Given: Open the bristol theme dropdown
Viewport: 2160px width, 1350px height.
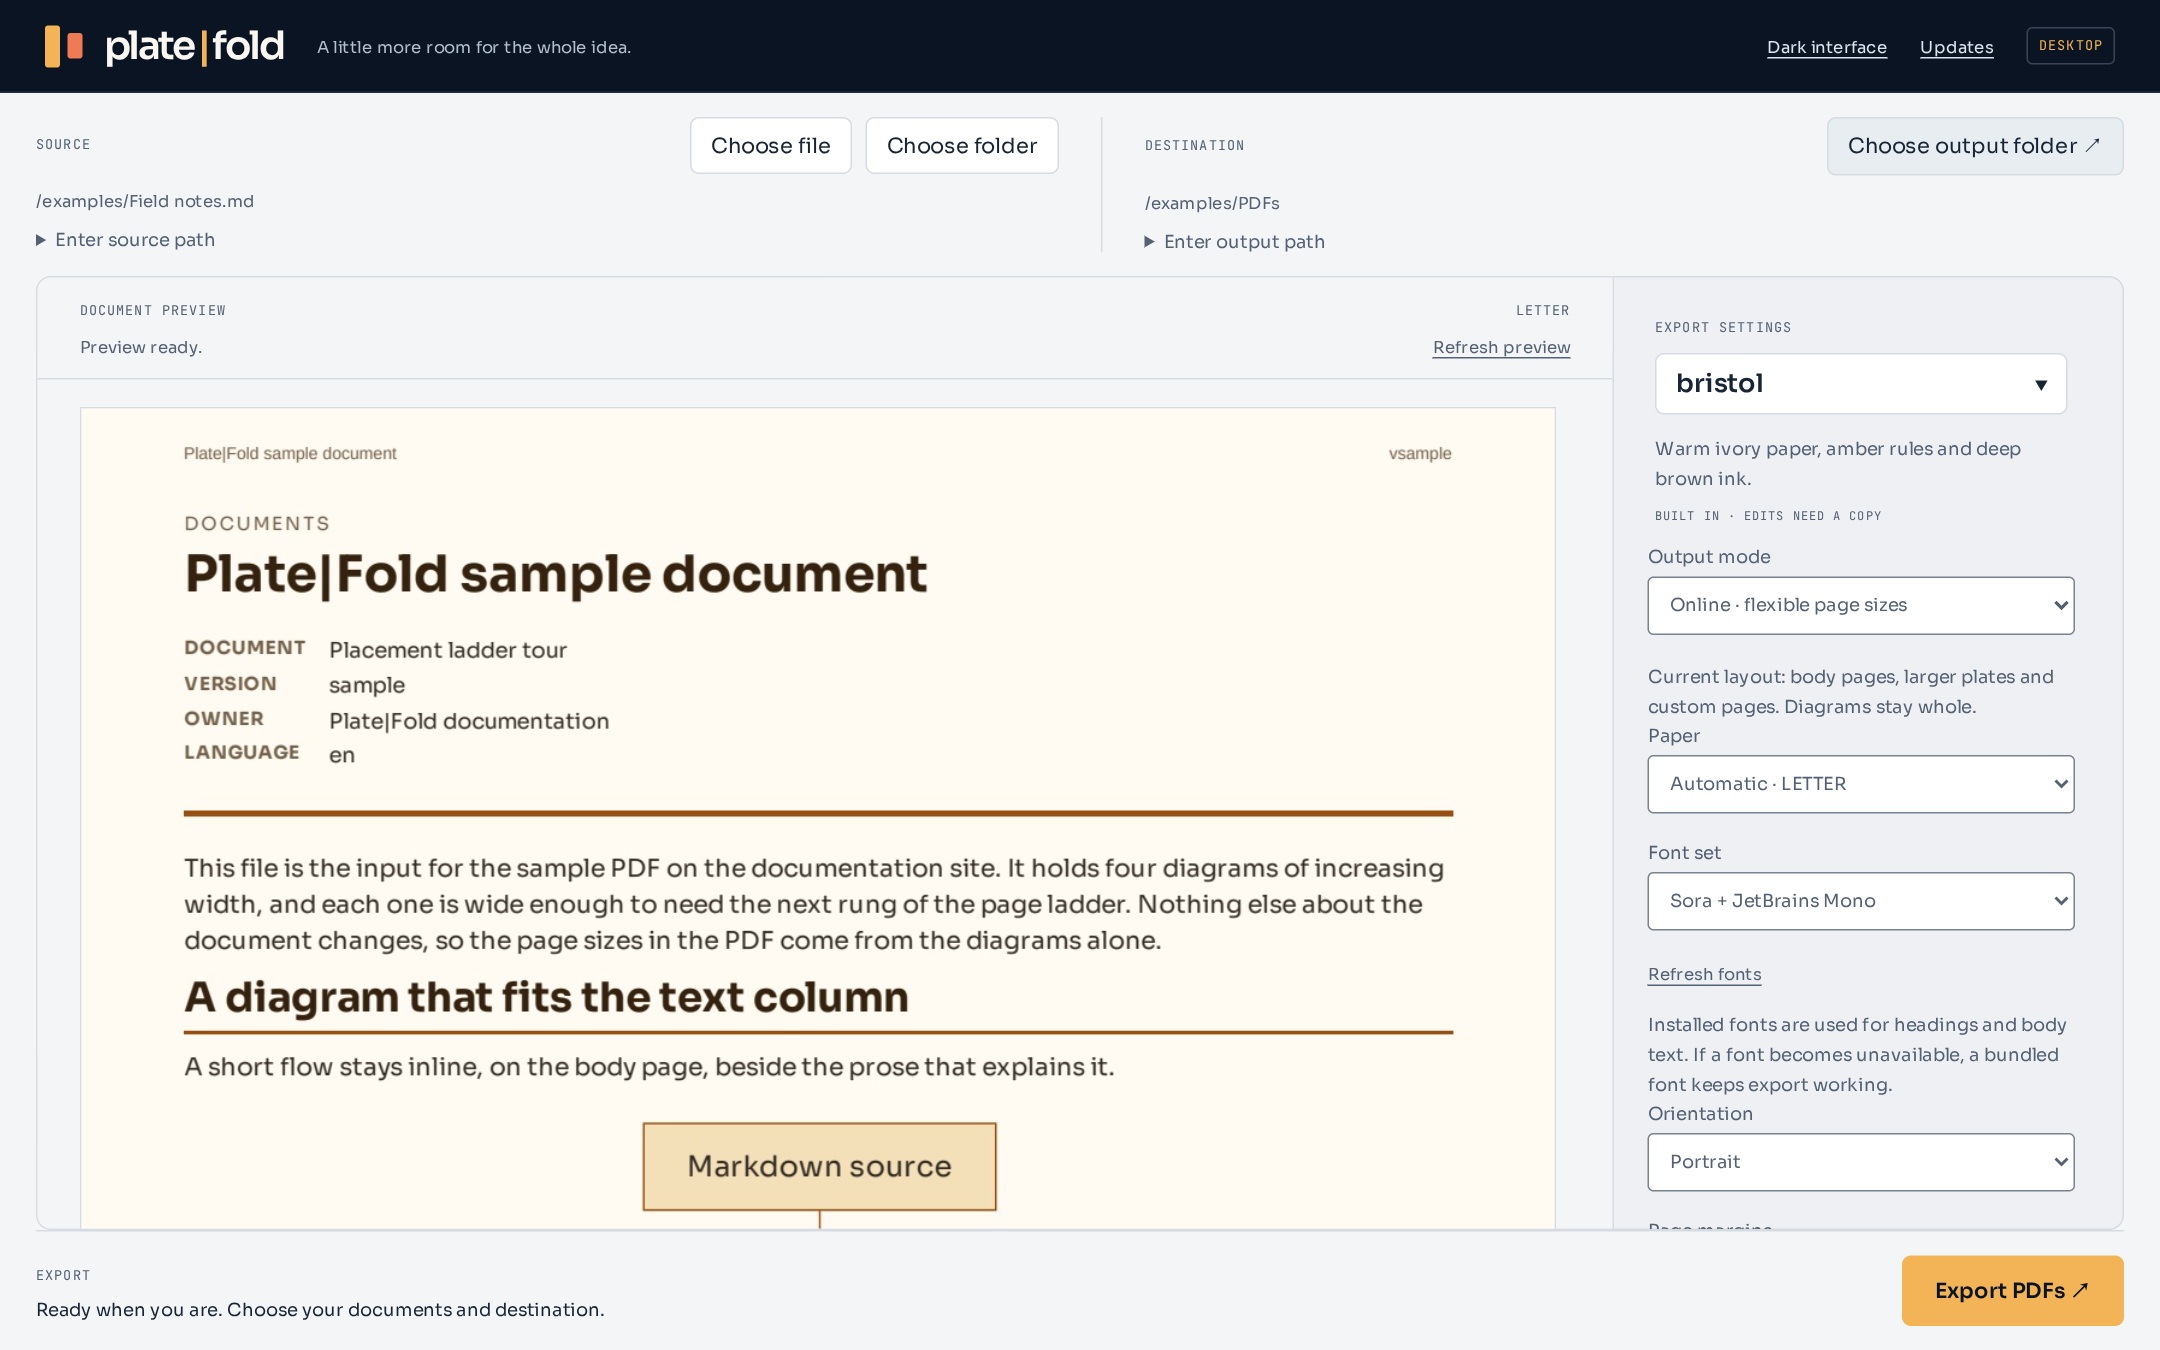Looking at the screenshot, I should (x=1860, y=384).
